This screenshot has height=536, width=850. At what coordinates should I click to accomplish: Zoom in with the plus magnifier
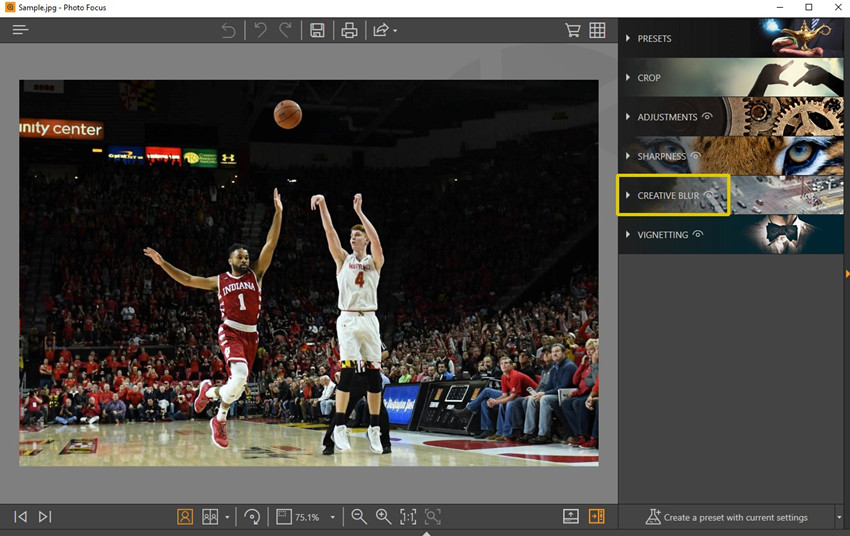pyautogui.click(x=383, y=516)
